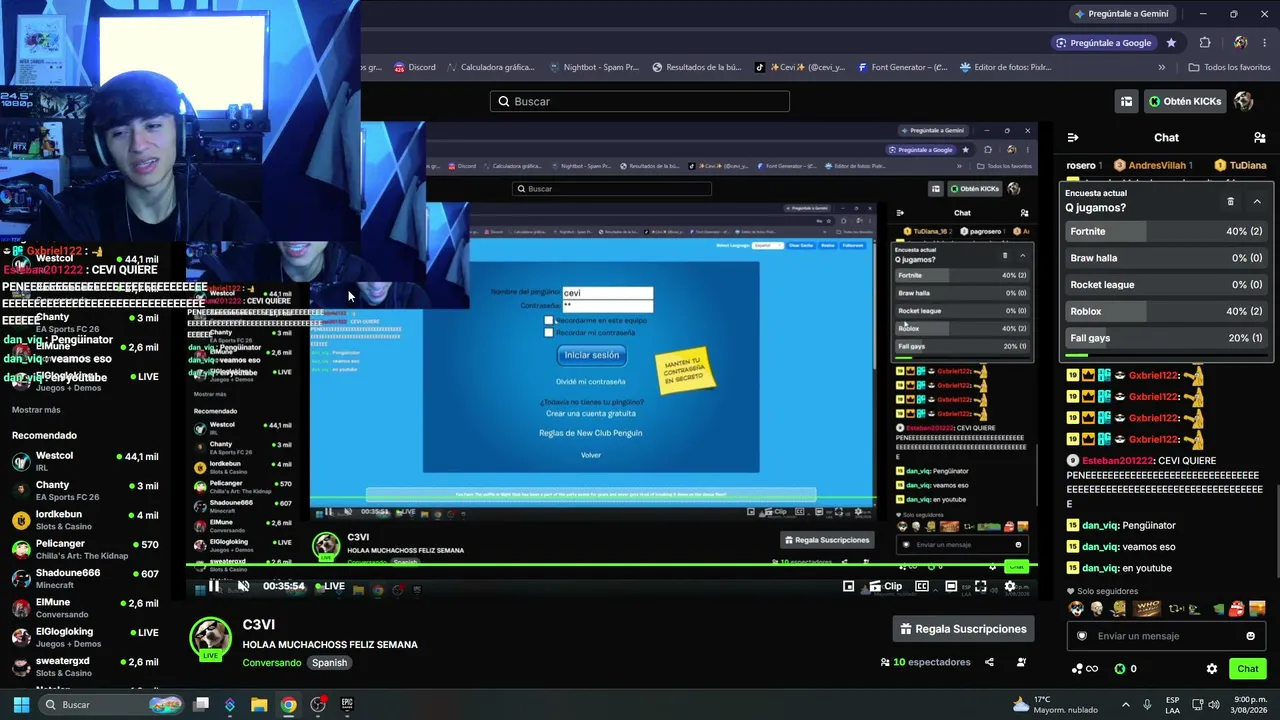Open the Nightbot bookmark
This screenshot has height=720, width=1280.
[594, 67]
